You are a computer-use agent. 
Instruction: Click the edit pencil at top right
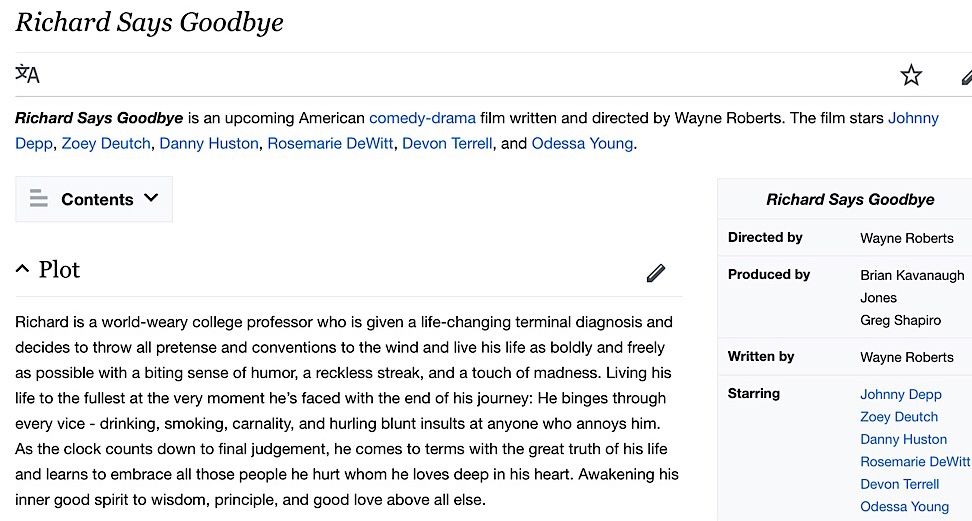[x=966, y=76]
